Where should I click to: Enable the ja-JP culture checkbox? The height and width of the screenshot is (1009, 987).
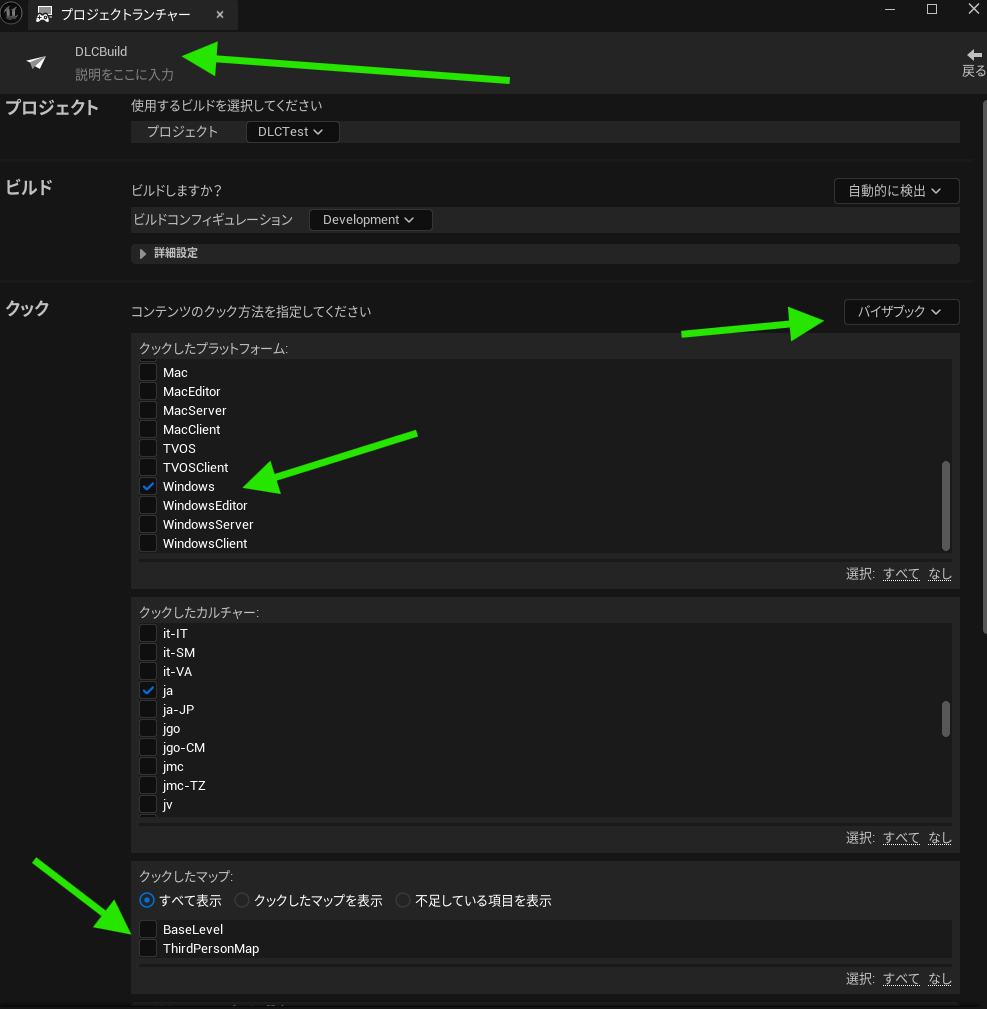tap(148, 709)
